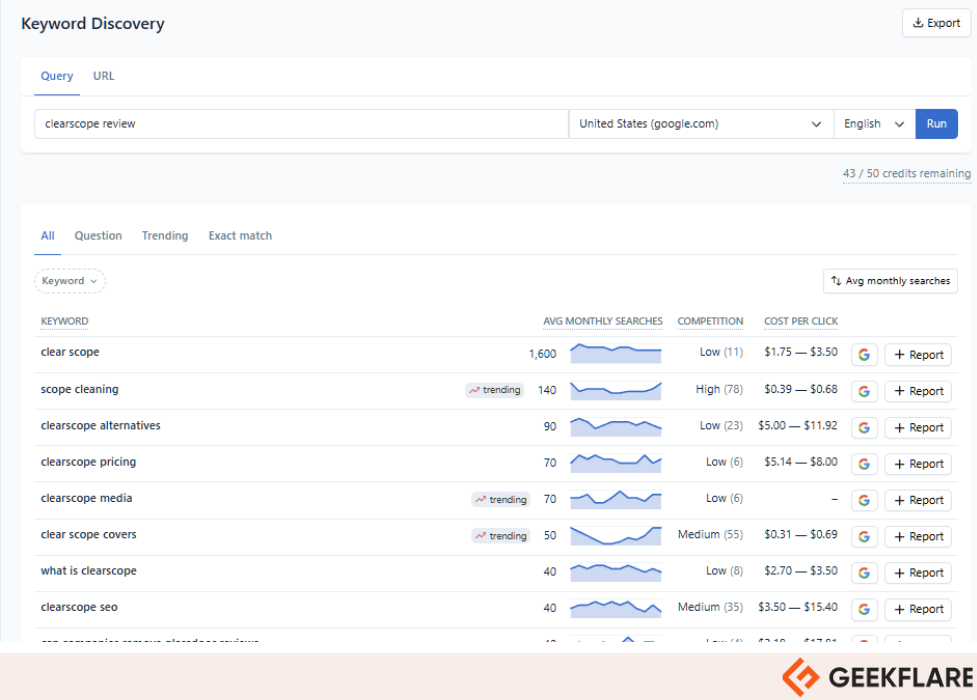The width and height of the screenshot is (977, 700).
Task: Click the 1,600 monthly searches value
Action: 543,354
